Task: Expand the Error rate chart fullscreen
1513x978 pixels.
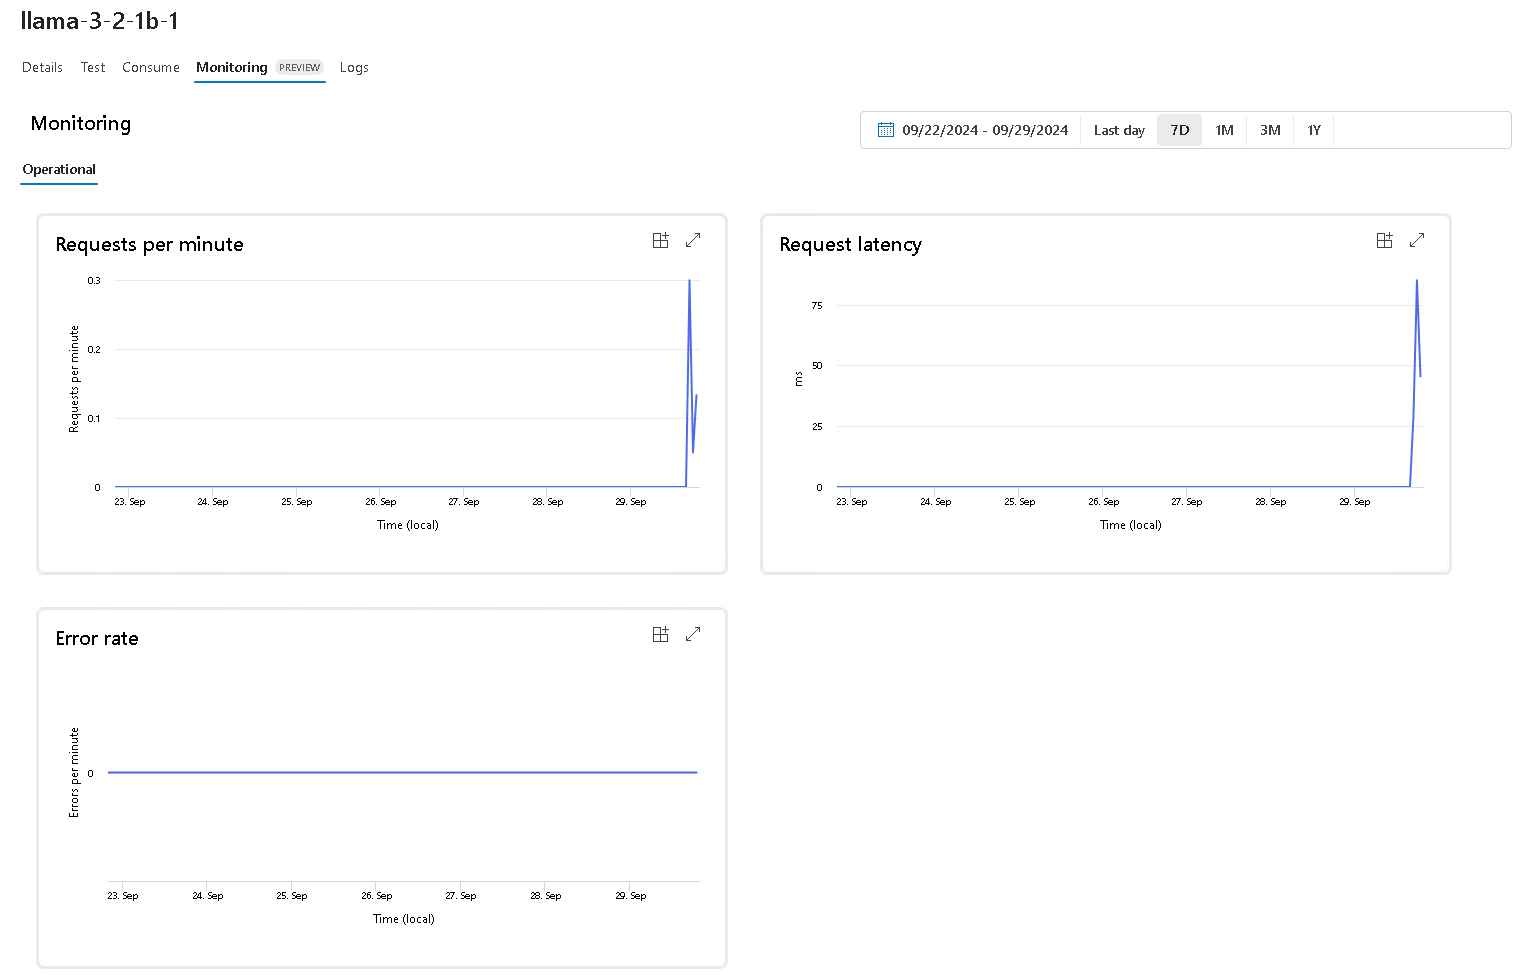Action: 693,634
